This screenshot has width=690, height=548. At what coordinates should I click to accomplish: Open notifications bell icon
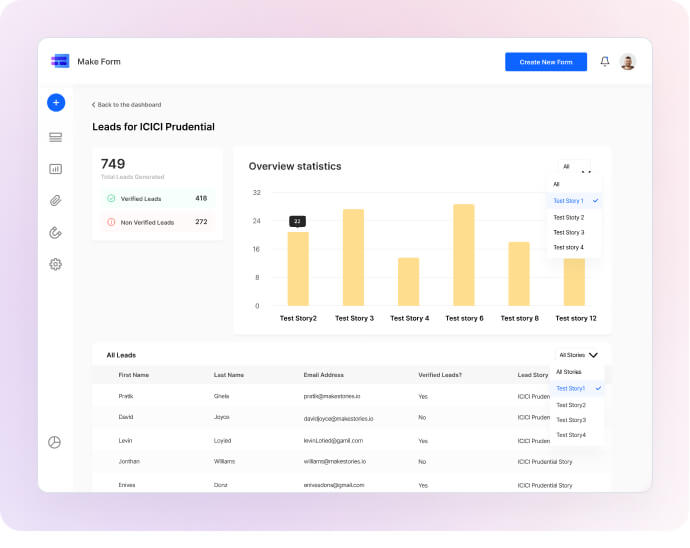(x=604, y=62)
